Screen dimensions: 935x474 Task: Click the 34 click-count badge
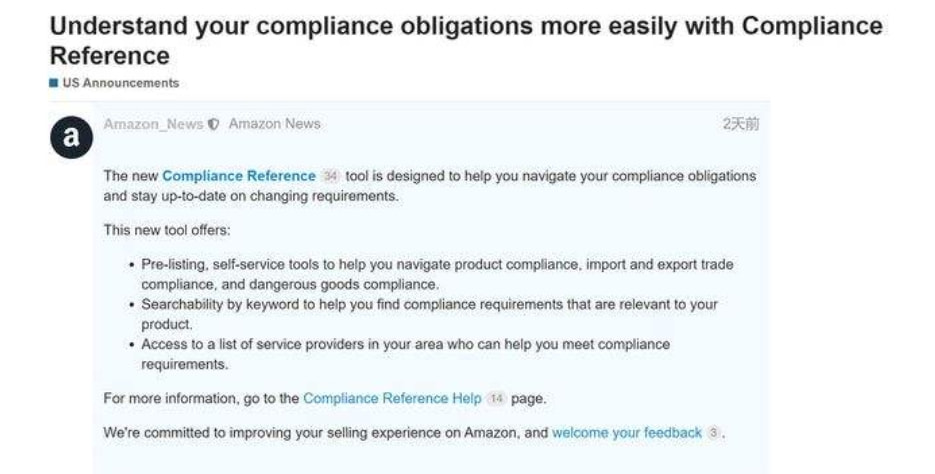pyautogui.click(x=330, y=176)
